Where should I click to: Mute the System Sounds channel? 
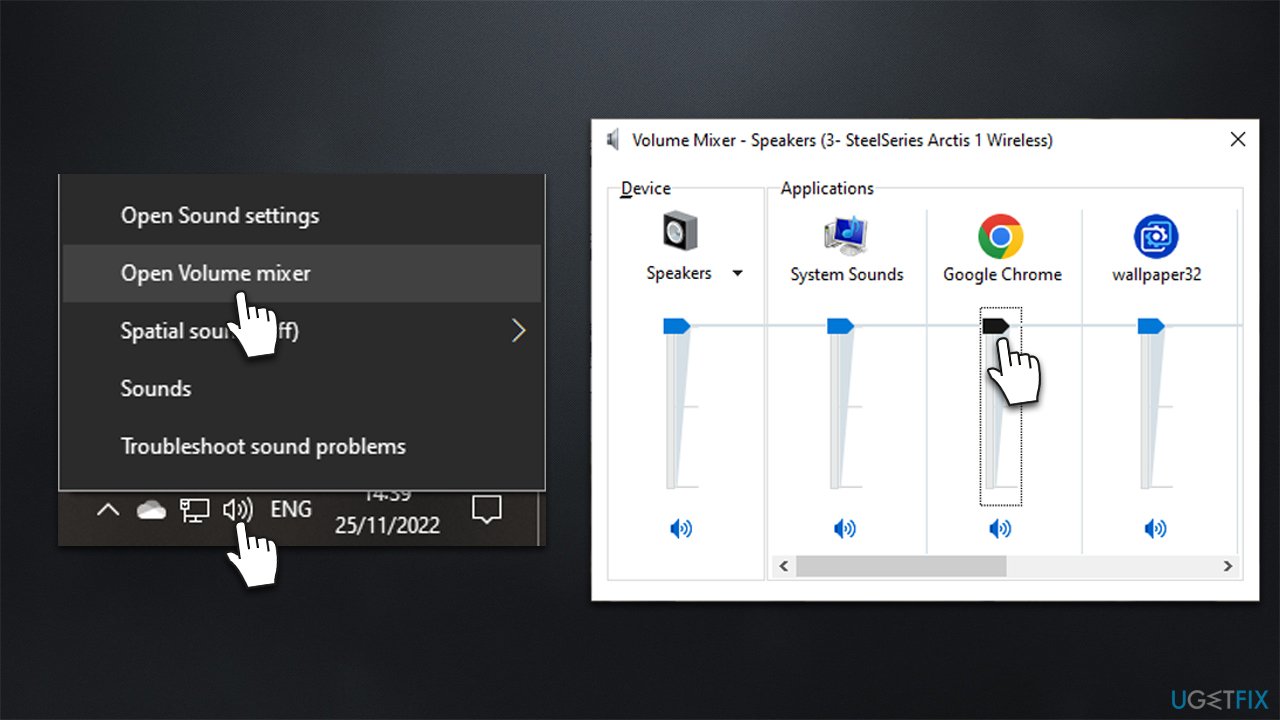coord(845,528)
